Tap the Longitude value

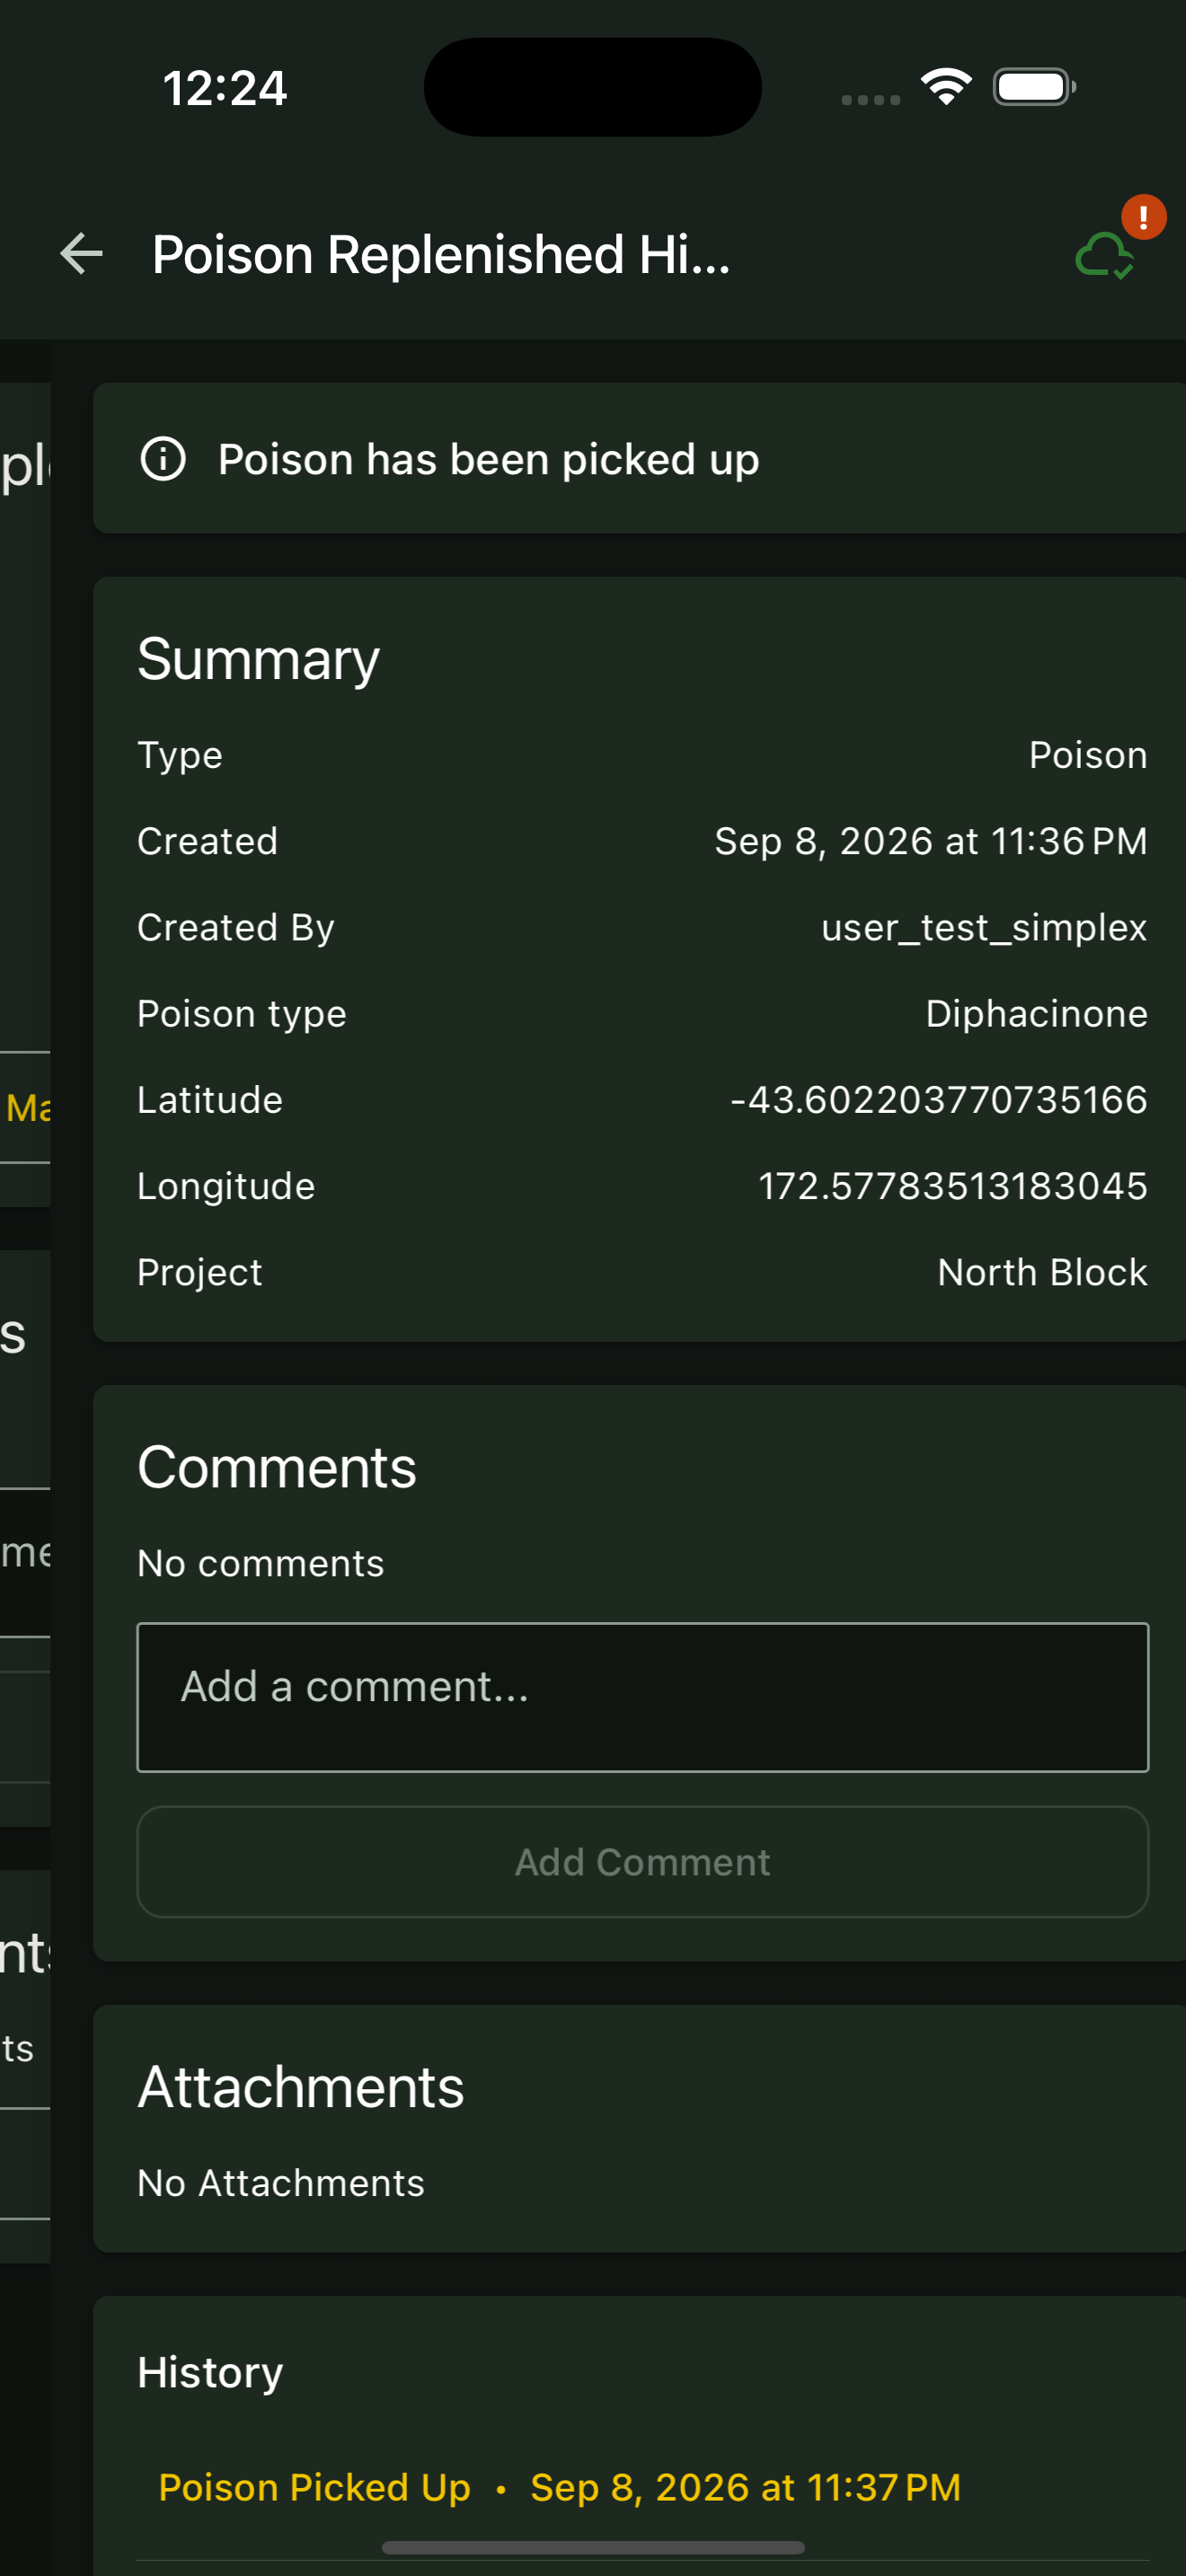coord(952,1186)
